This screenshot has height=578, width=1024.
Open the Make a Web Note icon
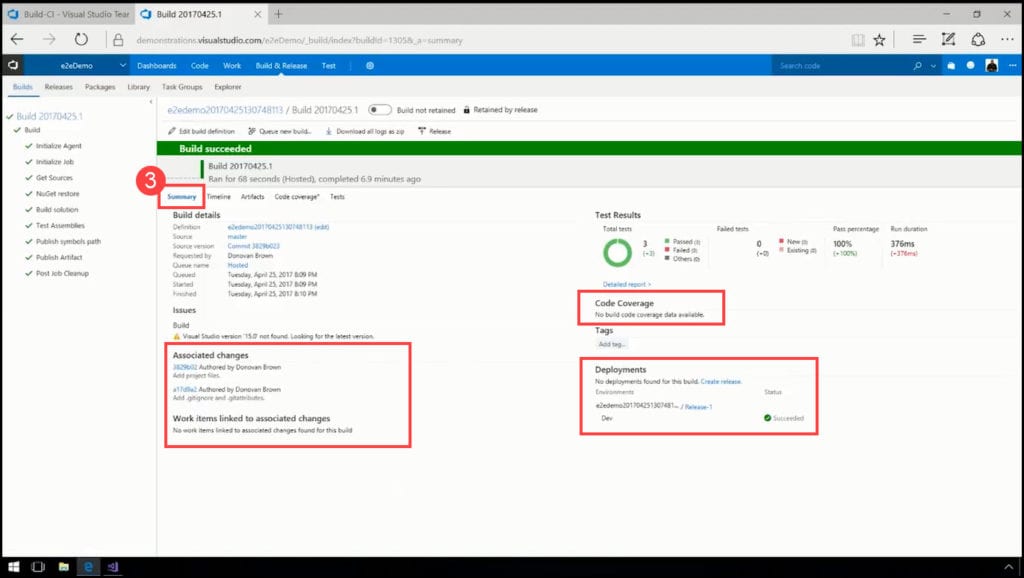click(x=948, y=40)
